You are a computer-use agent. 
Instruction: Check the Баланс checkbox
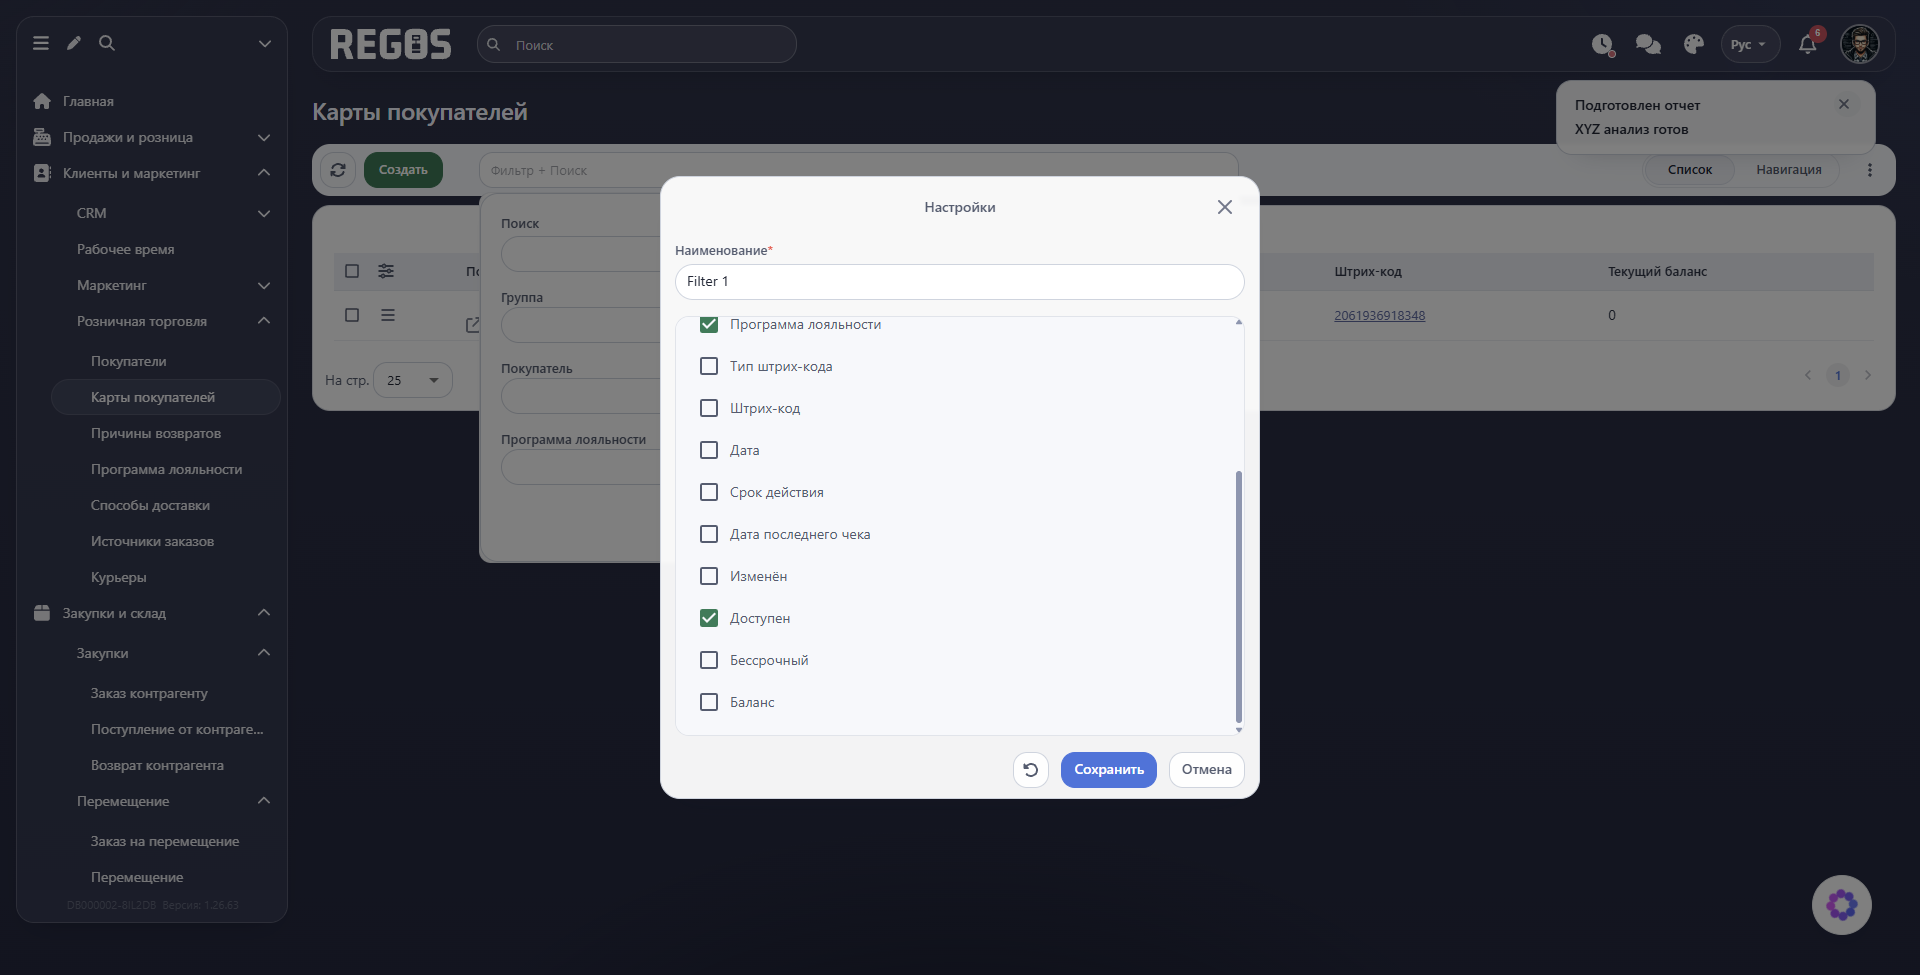click(709, 702)
